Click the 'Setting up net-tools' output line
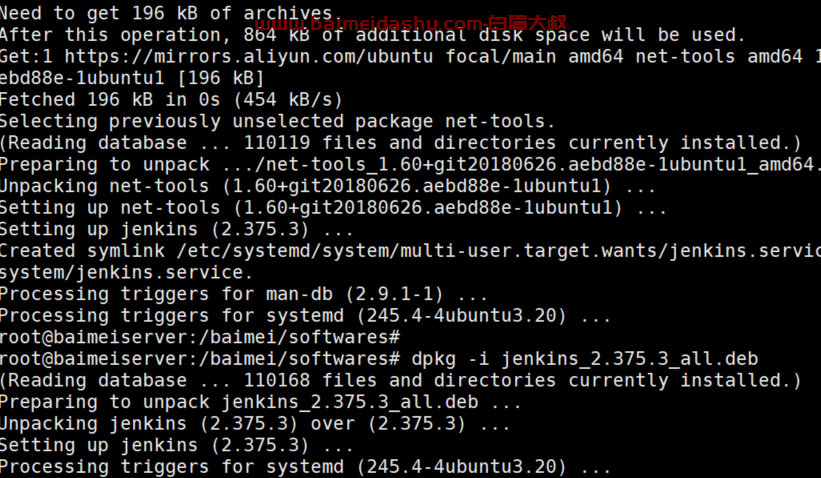The height and width of the screenshot is (478, 821). click(333, 208)
